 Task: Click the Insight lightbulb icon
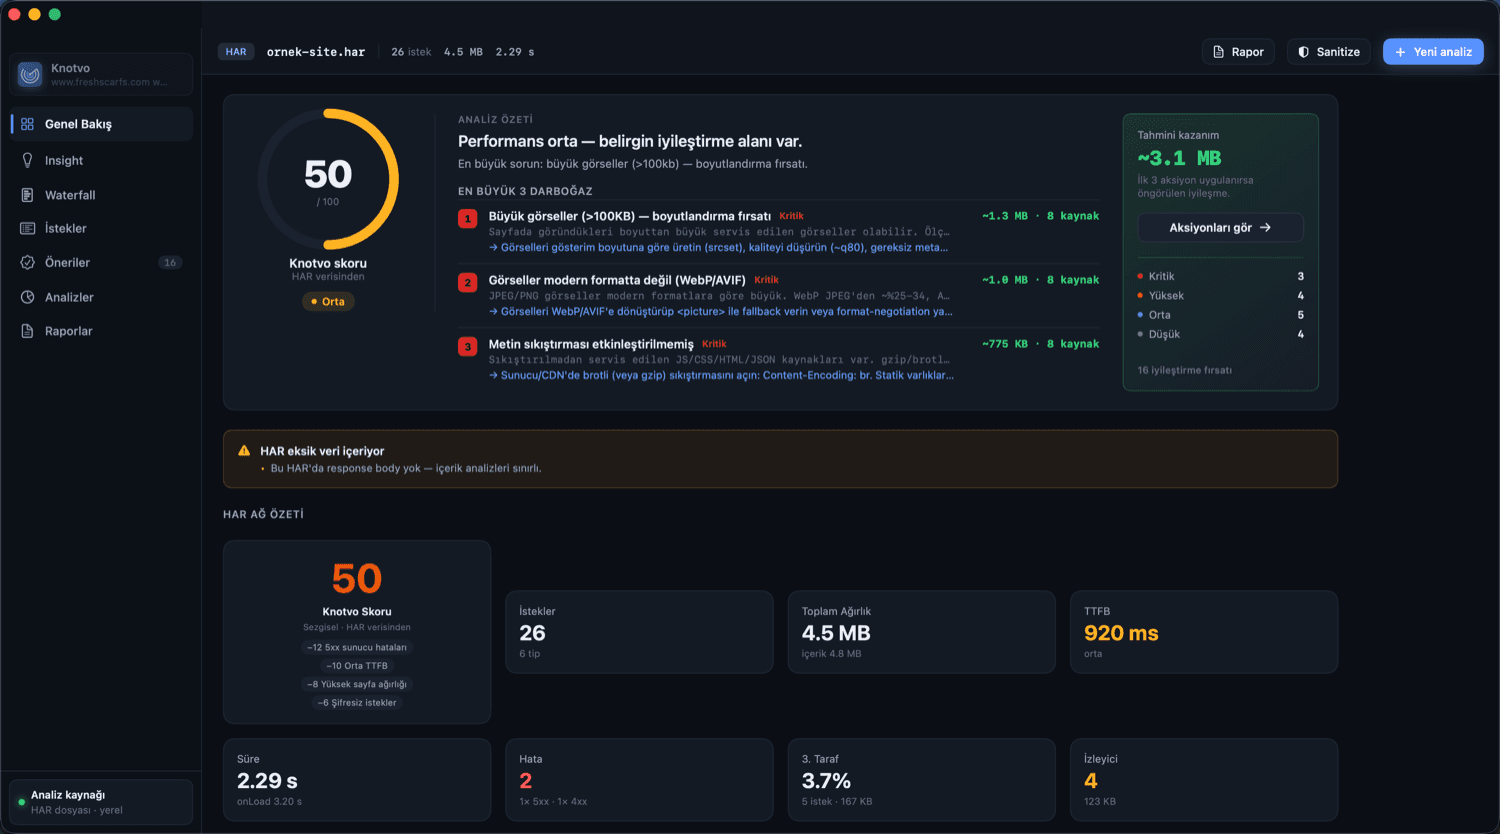click(x=27, y=160)
